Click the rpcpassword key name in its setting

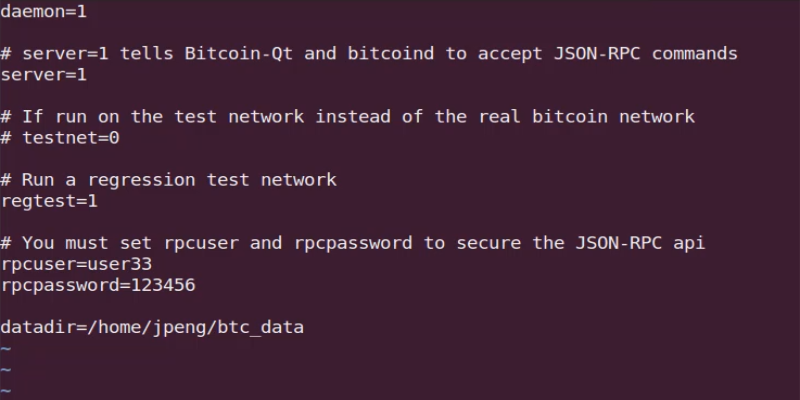54,285
